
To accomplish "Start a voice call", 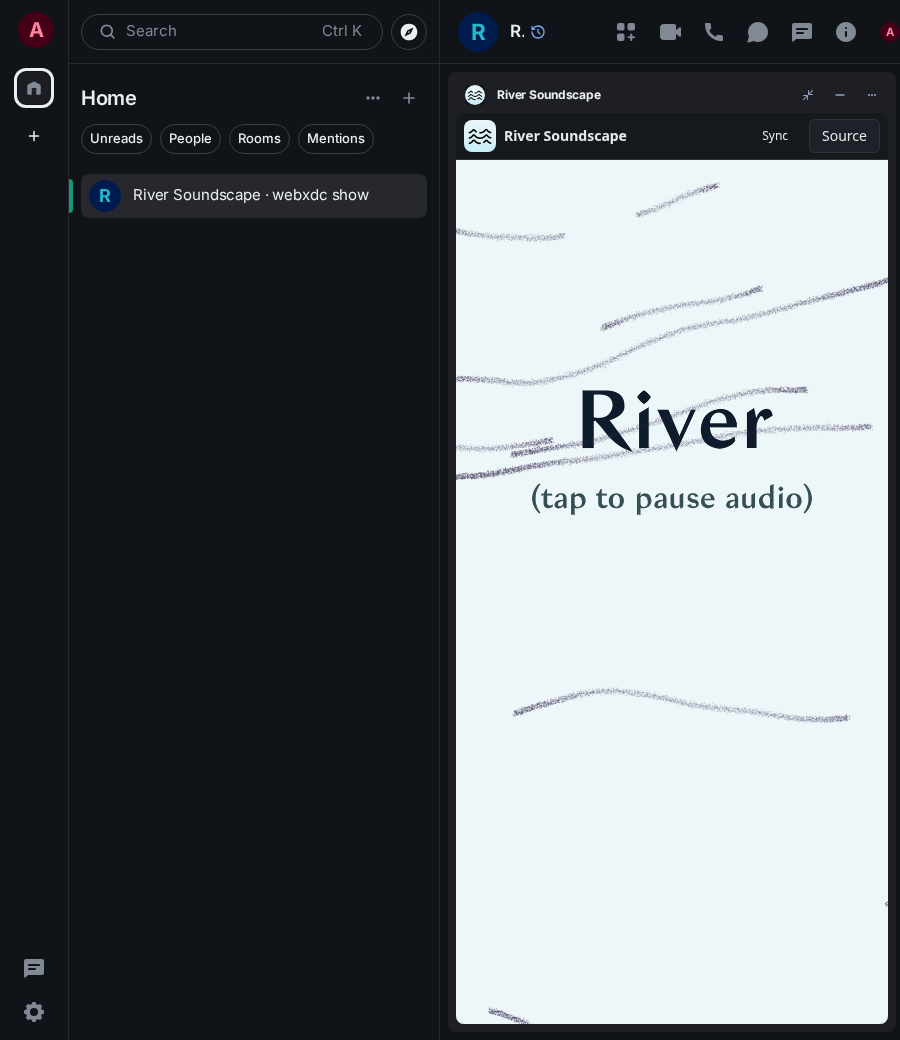I will click(714, 32).
